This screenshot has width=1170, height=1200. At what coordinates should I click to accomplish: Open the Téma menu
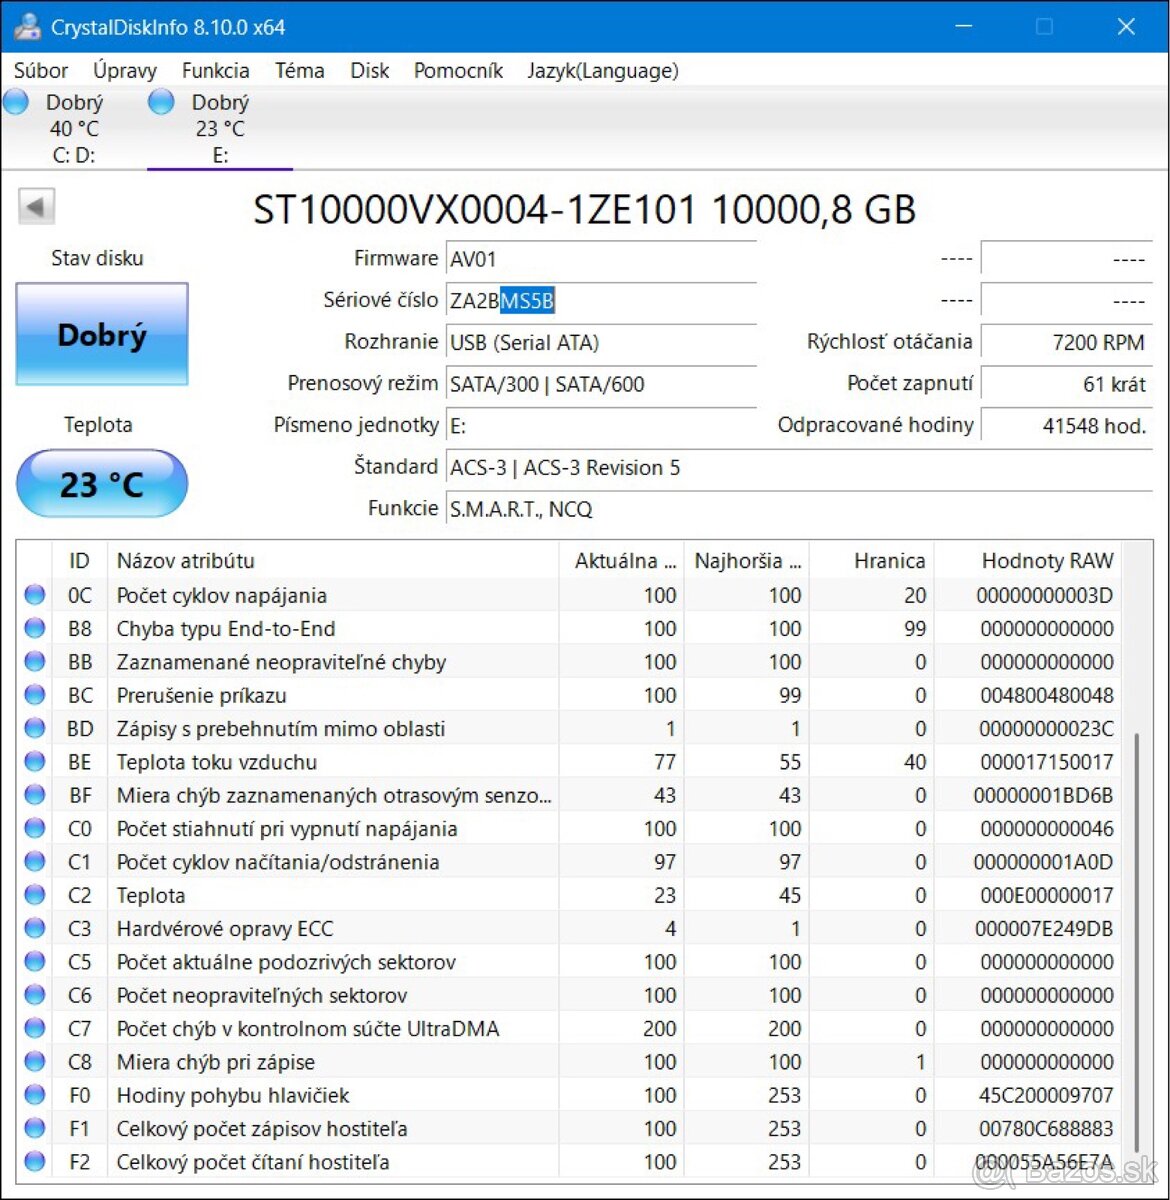(x=299, y=70)
